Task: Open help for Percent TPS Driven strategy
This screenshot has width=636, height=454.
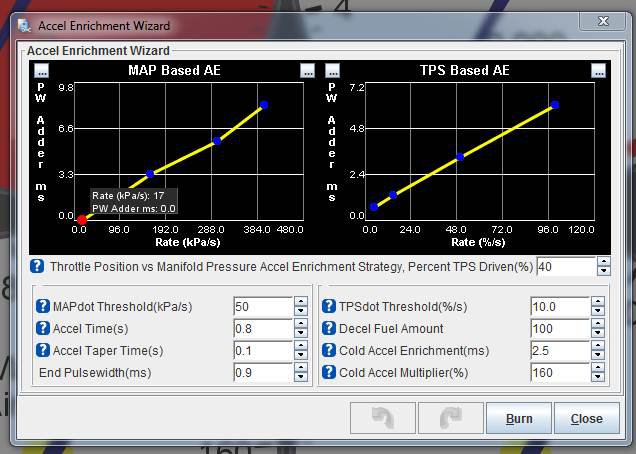Action: click(37, 266)
